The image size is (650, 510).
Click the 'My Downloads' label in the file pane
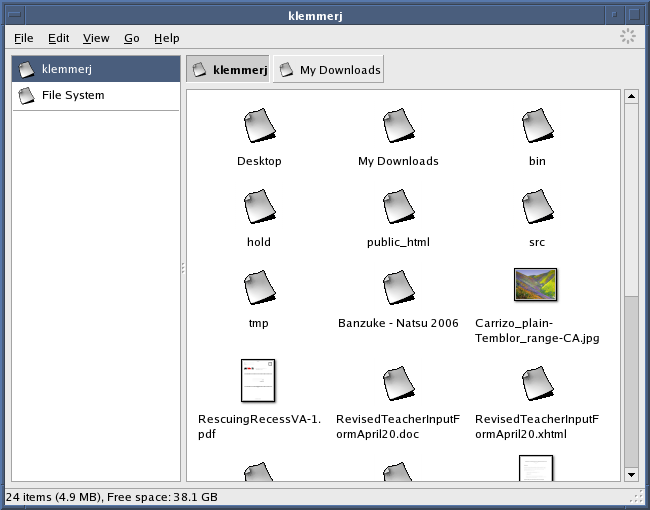398,161
